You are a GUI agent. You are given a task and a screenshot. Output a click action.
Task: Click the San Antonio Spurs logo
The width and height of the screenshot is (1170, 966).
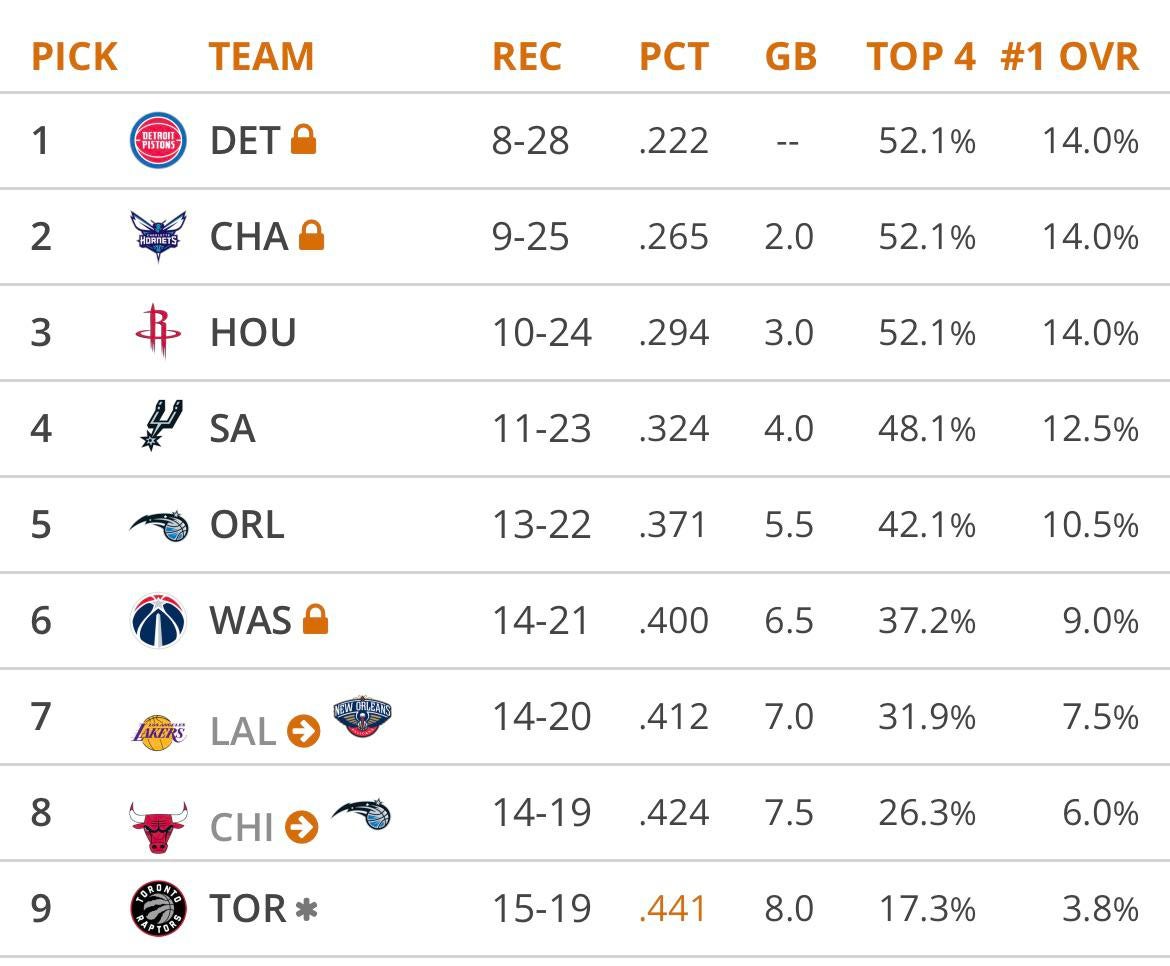(158, 428)
